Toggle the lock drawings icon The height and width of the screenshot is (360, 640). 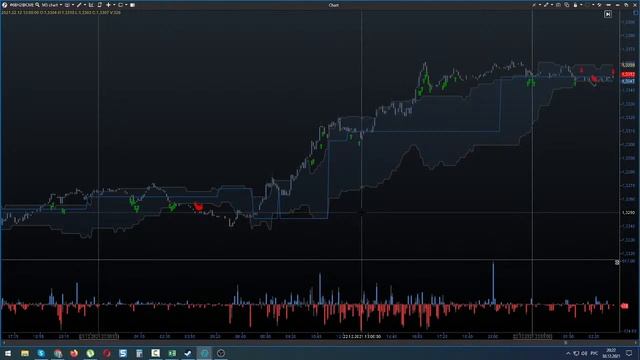coord(576,5)
